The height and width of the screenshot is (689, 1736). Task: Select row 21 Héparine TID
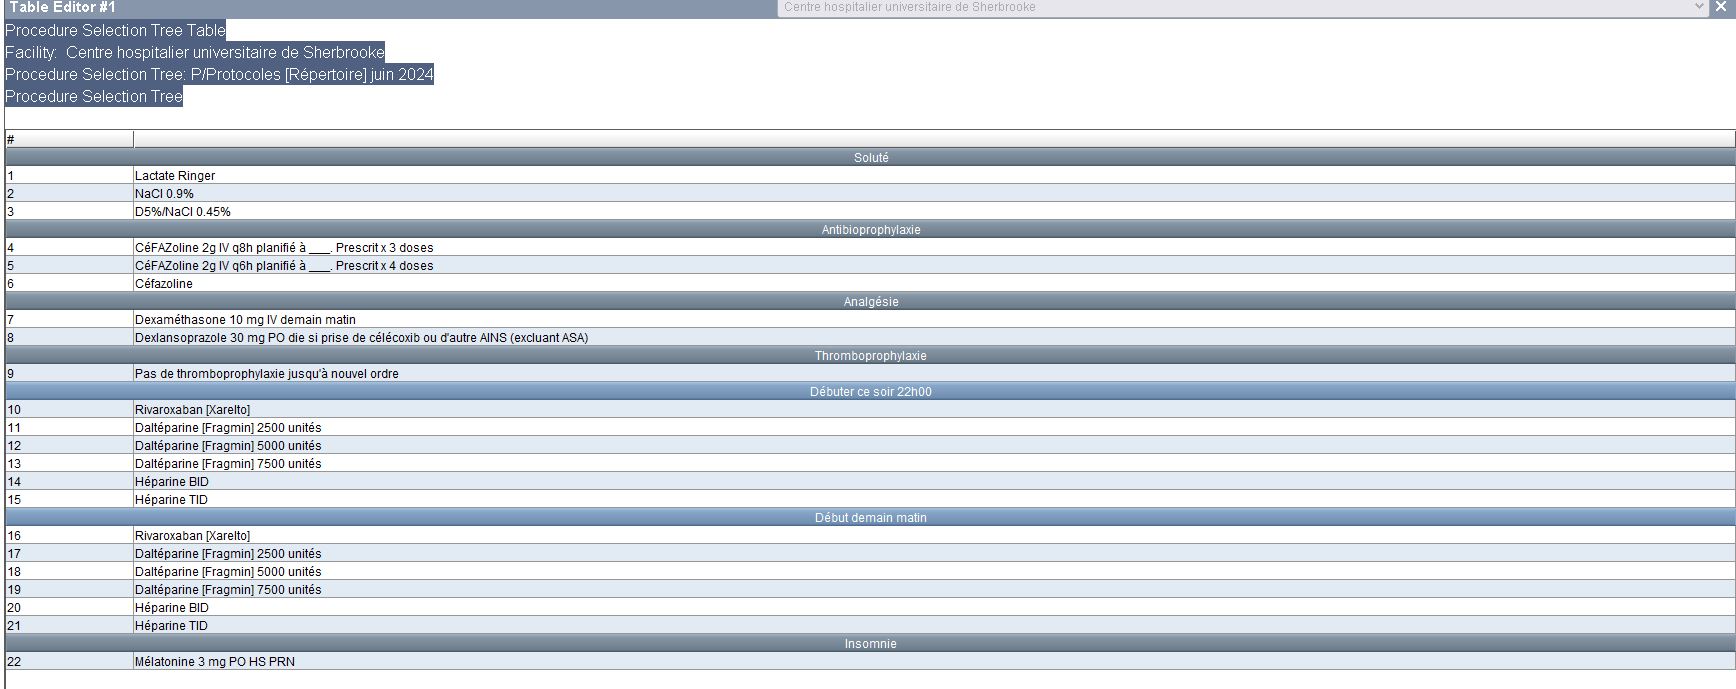[x=171, y=626]
